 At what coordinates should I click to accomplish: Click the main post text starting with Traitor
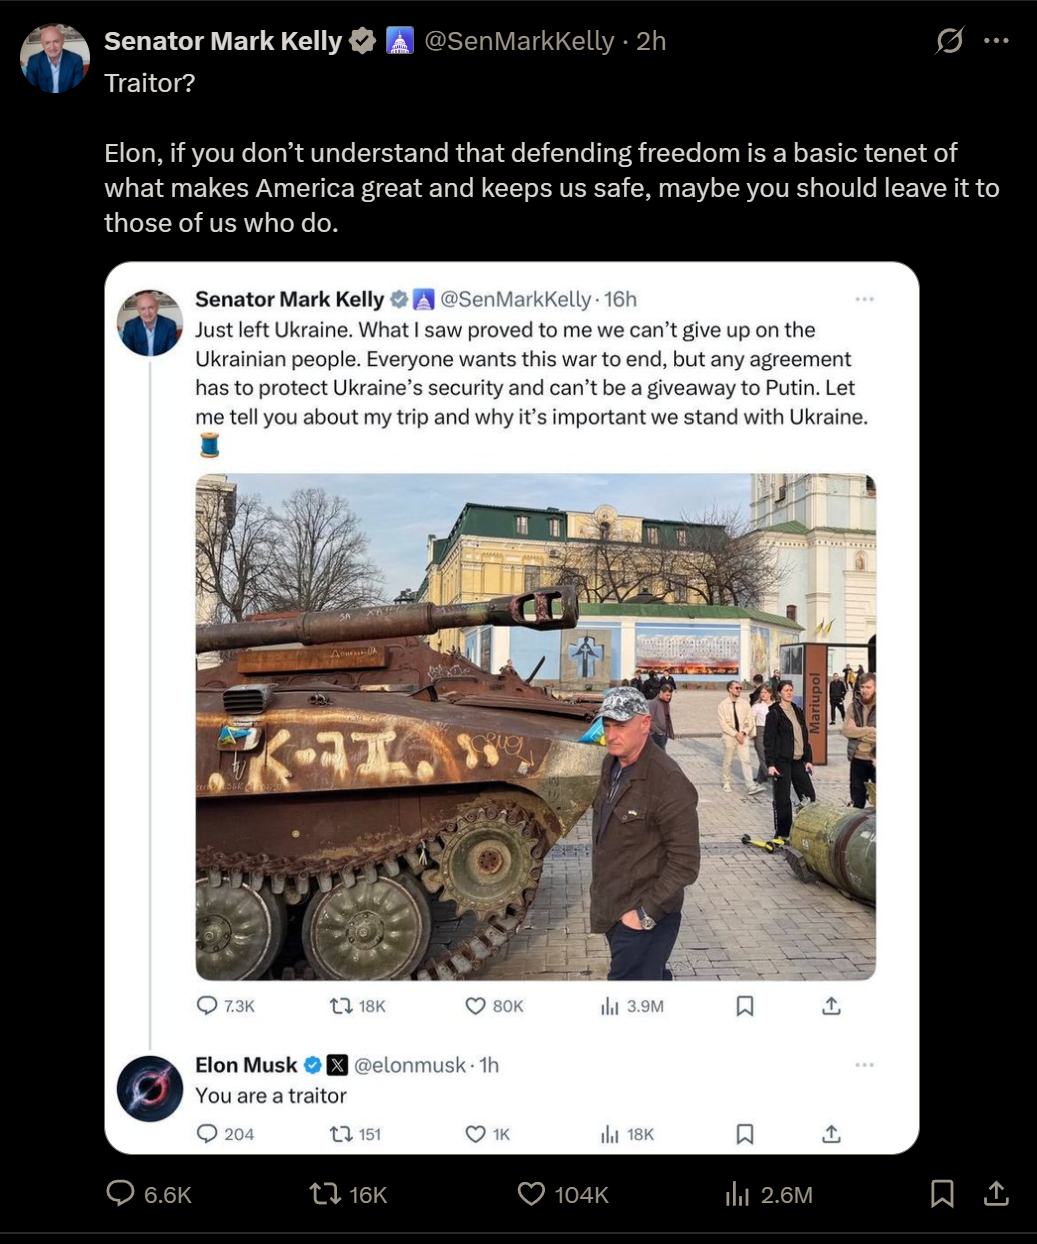pyautogui.click(x=551, y=152)
